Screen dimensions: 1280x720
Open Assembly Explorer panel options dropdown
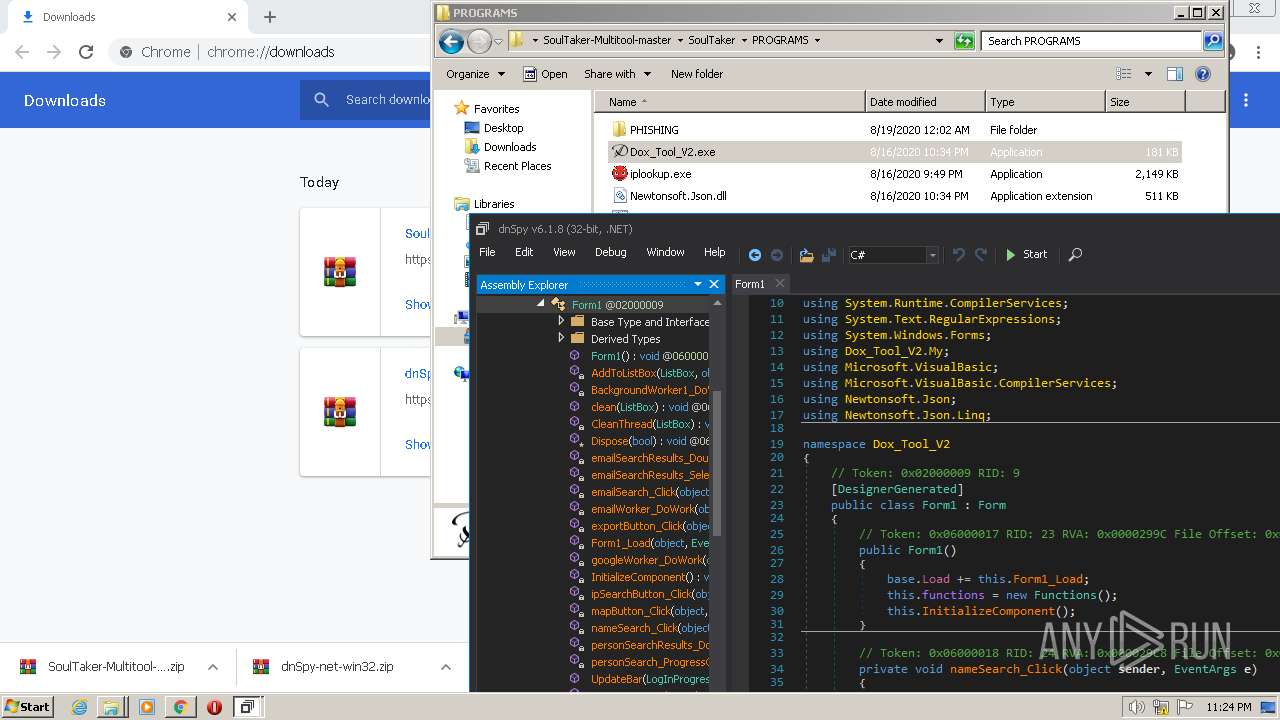coord(698,284)
